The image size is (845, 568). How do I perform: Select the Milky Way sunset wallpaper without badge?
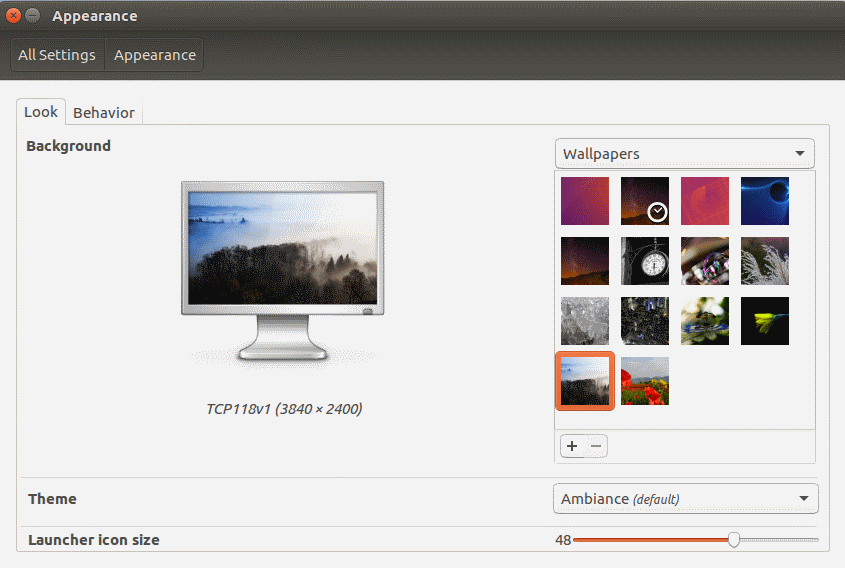585,261
